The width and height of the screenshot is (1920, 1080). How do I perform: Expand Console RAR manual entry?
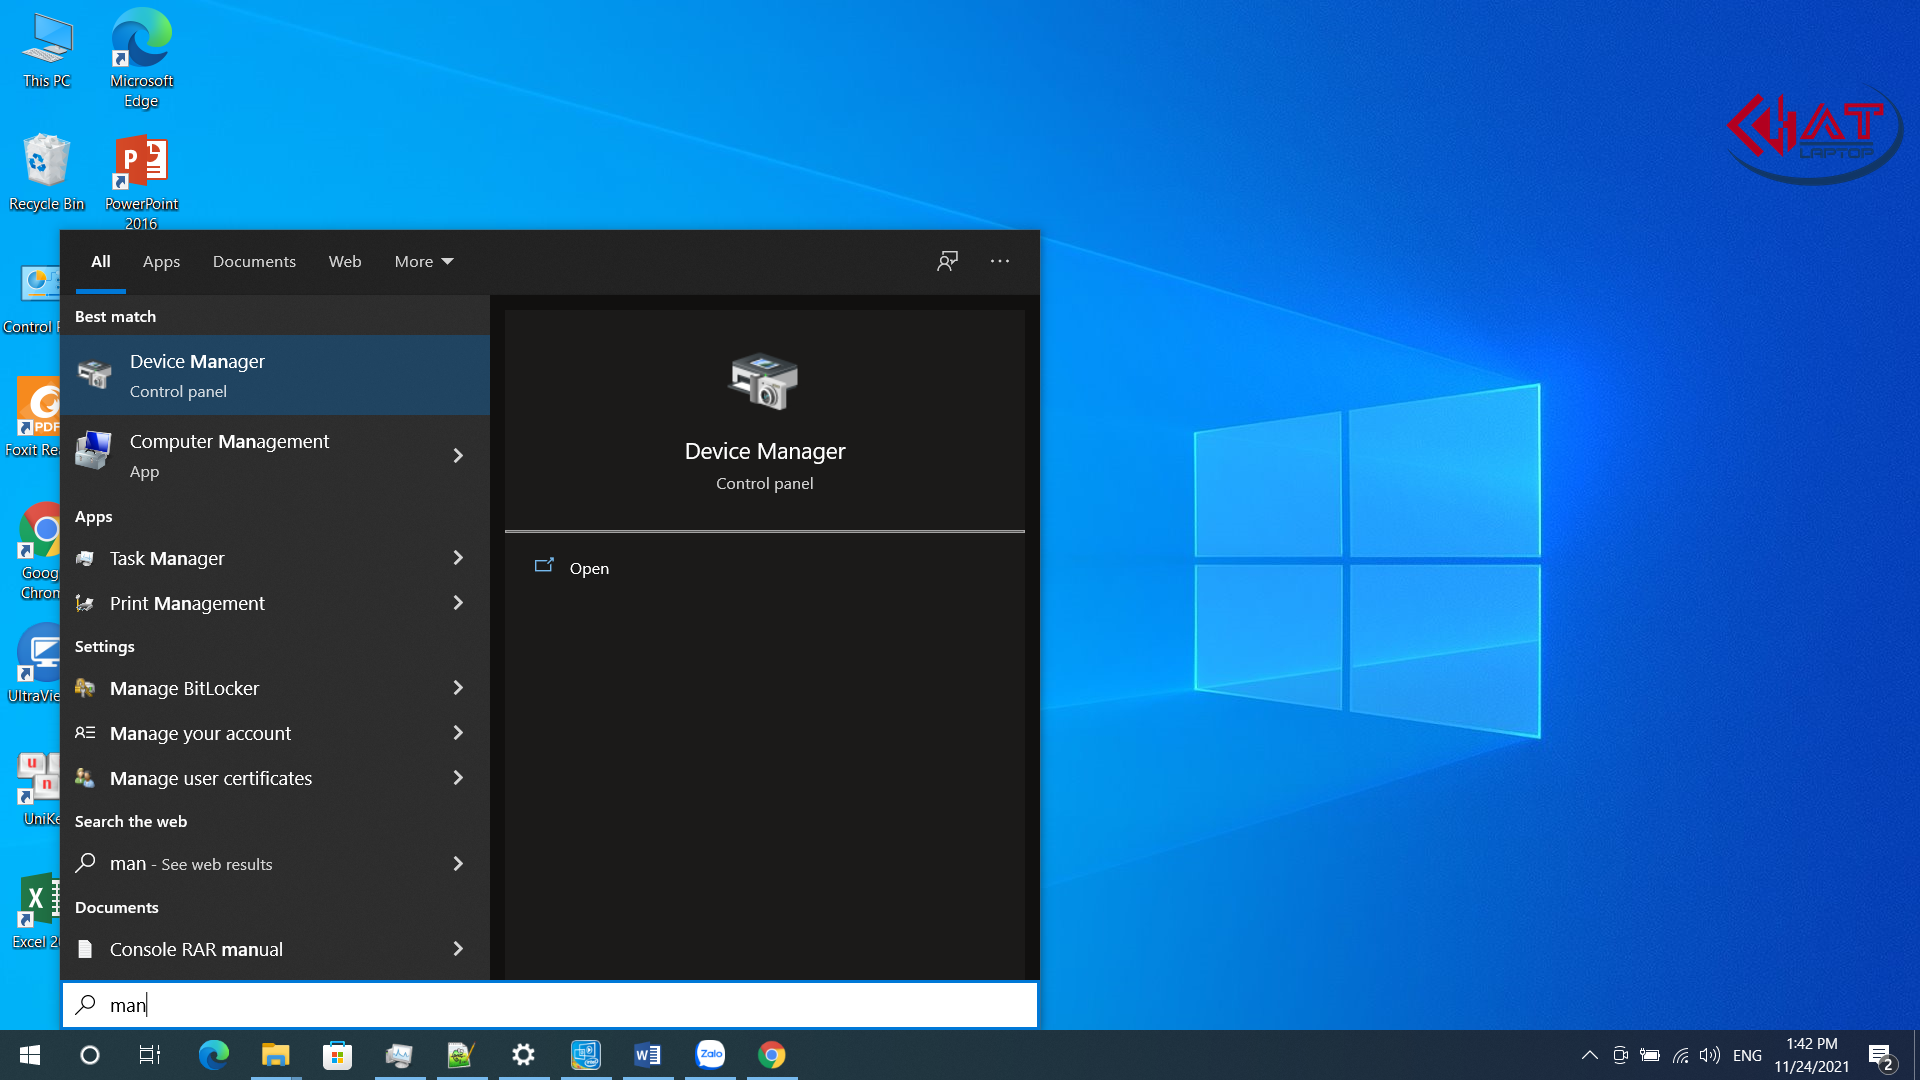456,949
